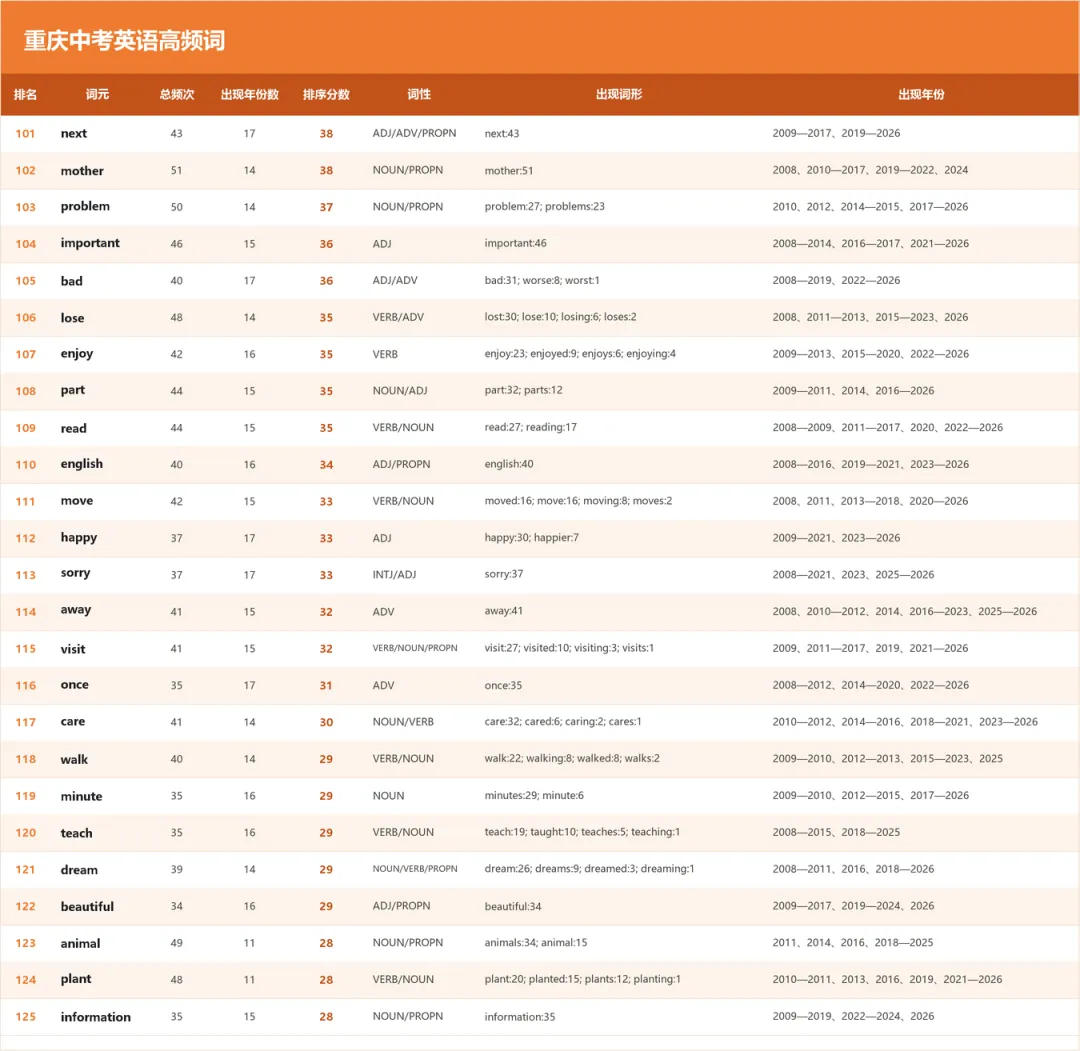Image resolution: width=1080 pixels, height=1051 pixels.
Task: Click the years '2009—2017、2019—2026' for next
Action: [835, 133]
